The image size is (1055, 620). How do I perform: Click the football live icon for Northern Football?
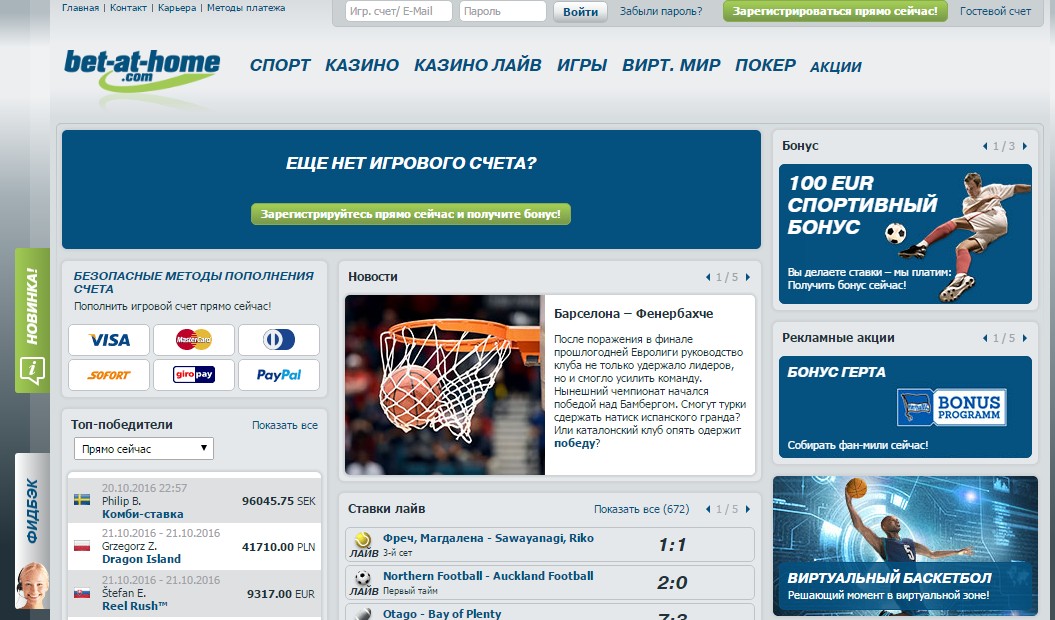pos(363,578)
